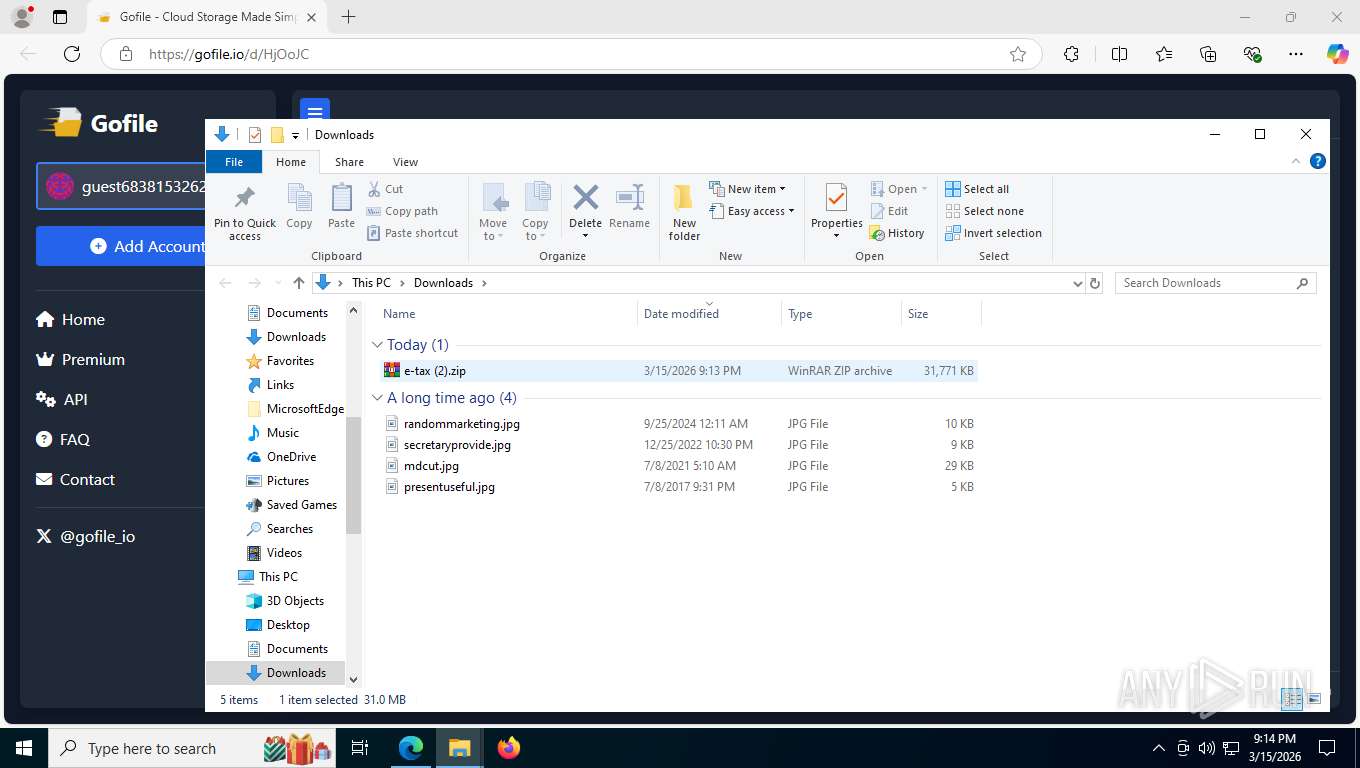Click Edge browser refresh button
The image size is (1360, 768).
pyautogui.click(x=71, y=54)
